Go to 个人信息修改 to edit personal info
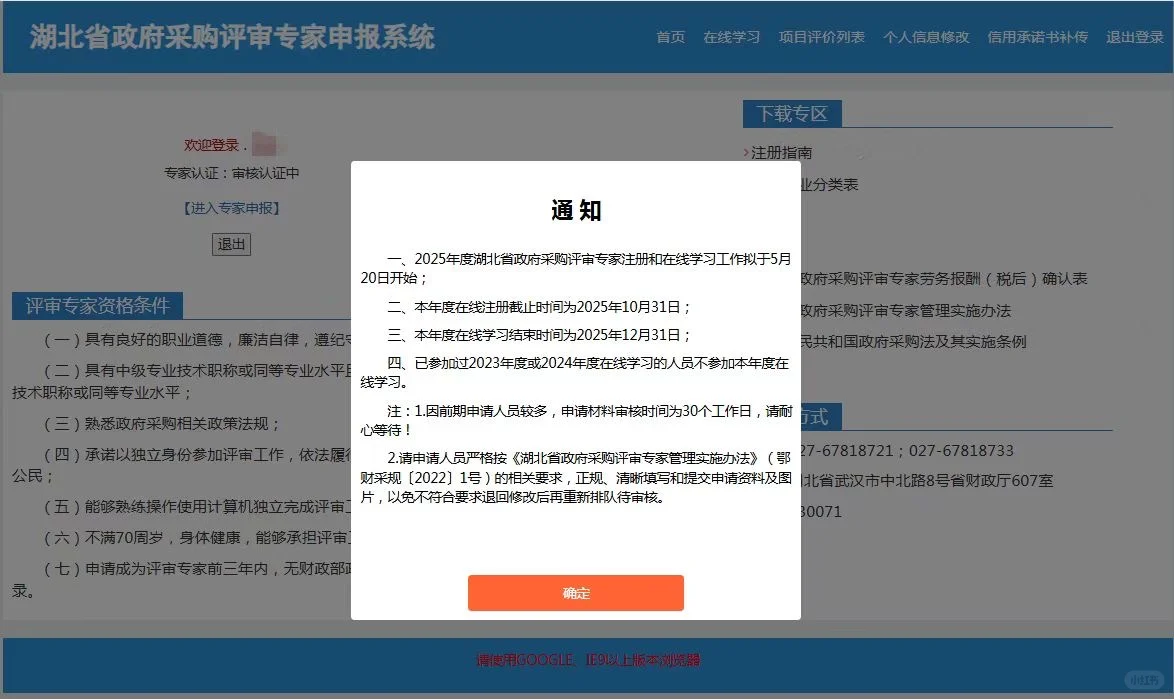 pos(926,37)
